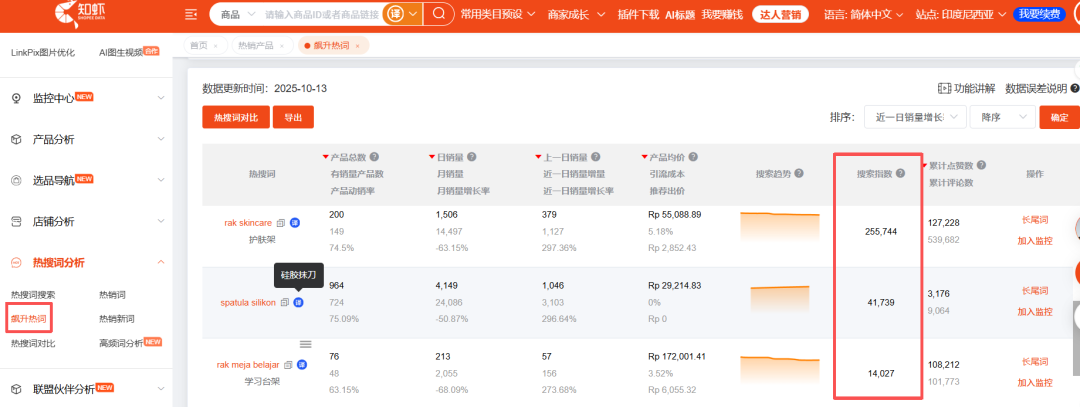The width and height of the screenshot is (1080, 407).
Task: Click the orange 热搜词对比 button
Action: (236, 117)
